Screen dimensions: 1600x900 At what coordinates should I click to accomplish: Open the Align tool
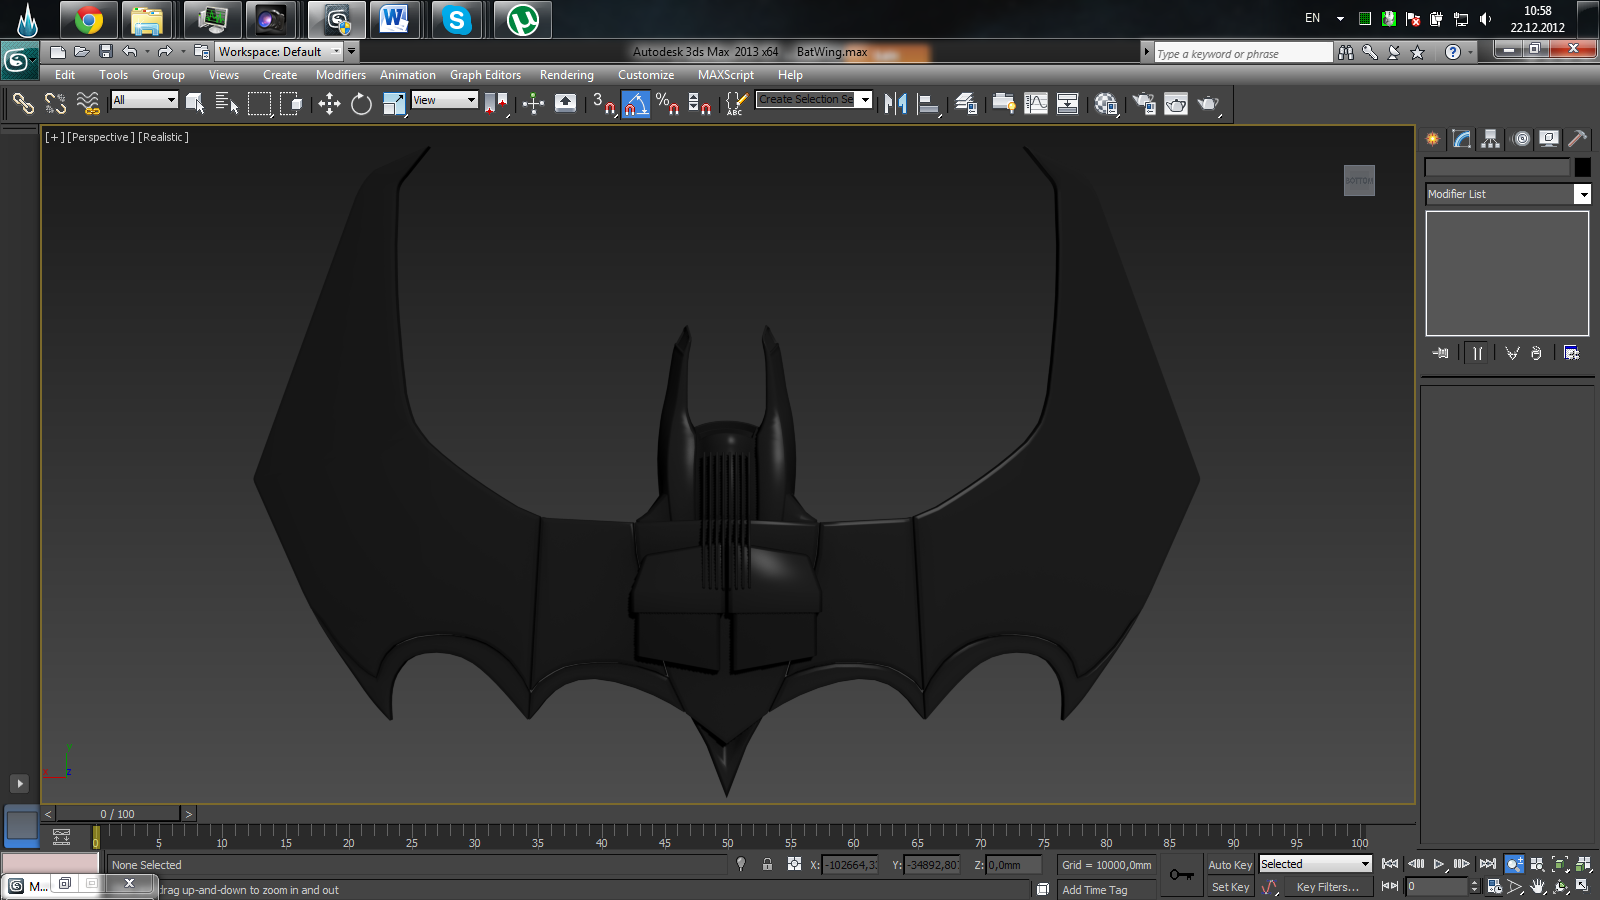[928, 103]
